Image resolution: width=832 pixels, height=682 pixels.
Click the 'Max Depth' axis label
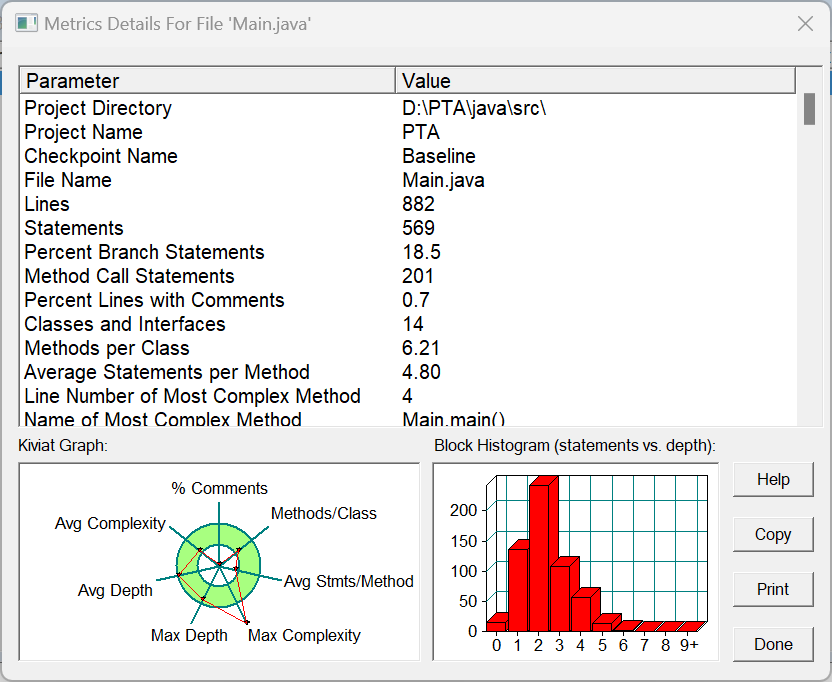189,635
